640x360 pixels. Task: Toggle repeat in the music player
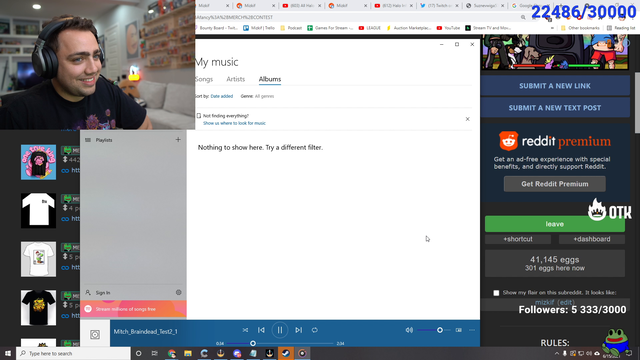(x=315, y=330)
